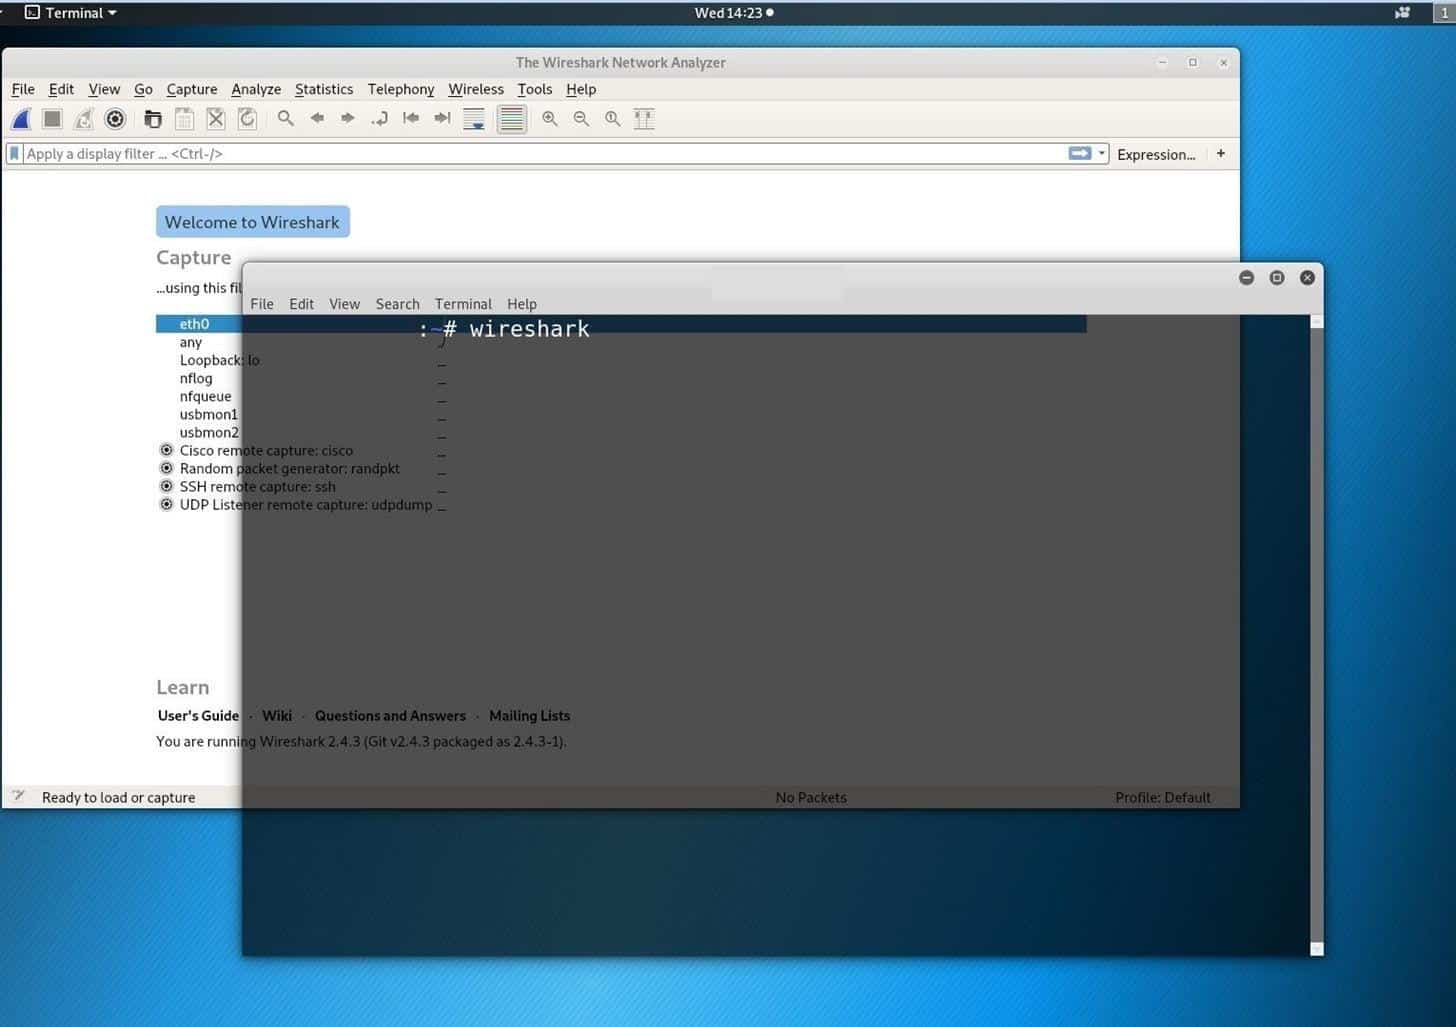Add a display filter button with plus
Image resolution: width=1456 pixels, height=1027 pixels.
[1221, 153]
